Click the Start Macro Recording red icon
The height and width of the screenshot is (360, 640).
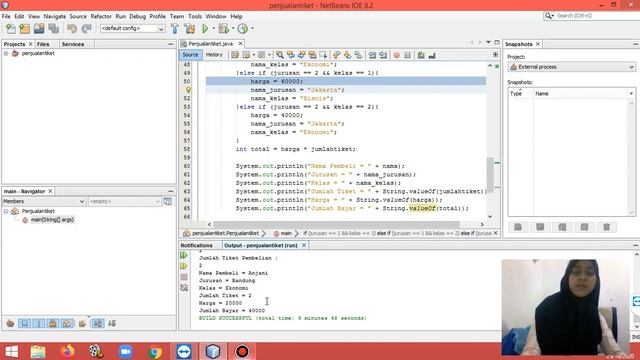[x=396, y=55]
